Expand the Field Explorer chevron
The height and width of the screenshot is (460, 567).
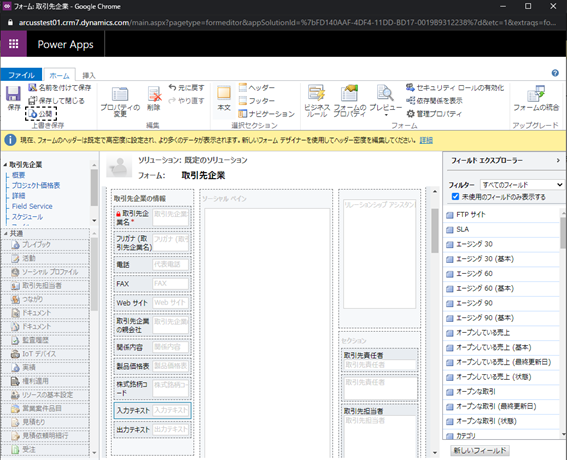tap(558, 160)
